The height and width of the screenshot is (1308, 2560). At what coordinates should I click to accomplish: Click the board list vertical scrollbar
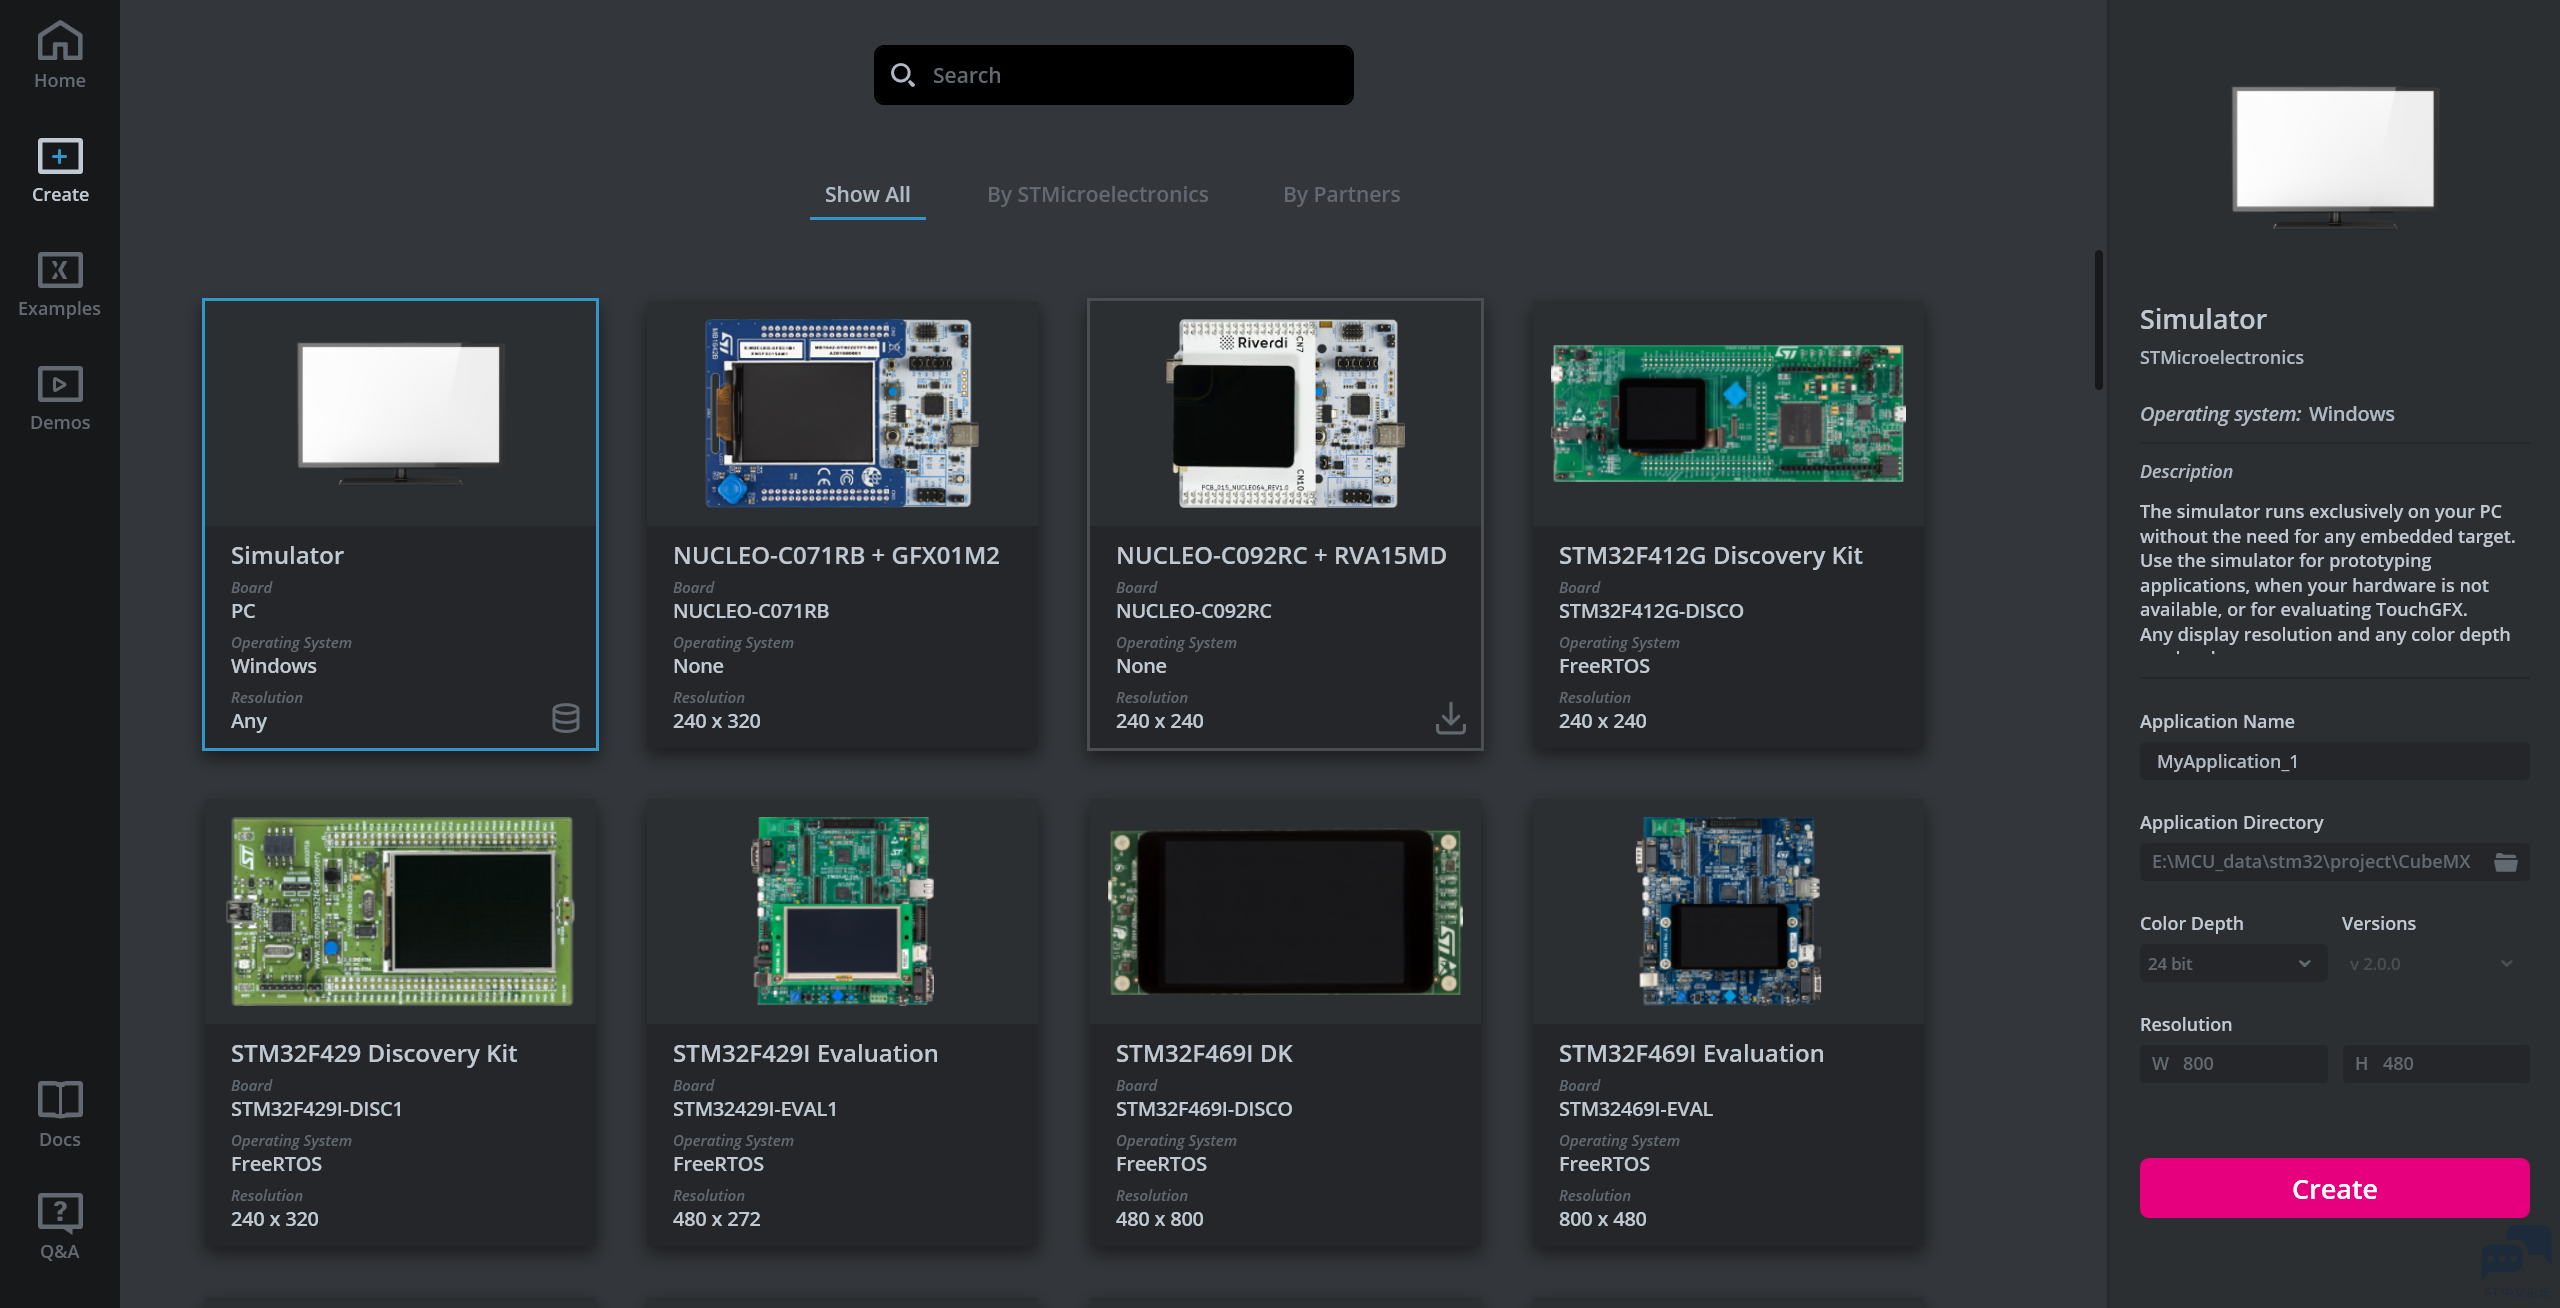pyautogui.click(x=2098, y=320)
